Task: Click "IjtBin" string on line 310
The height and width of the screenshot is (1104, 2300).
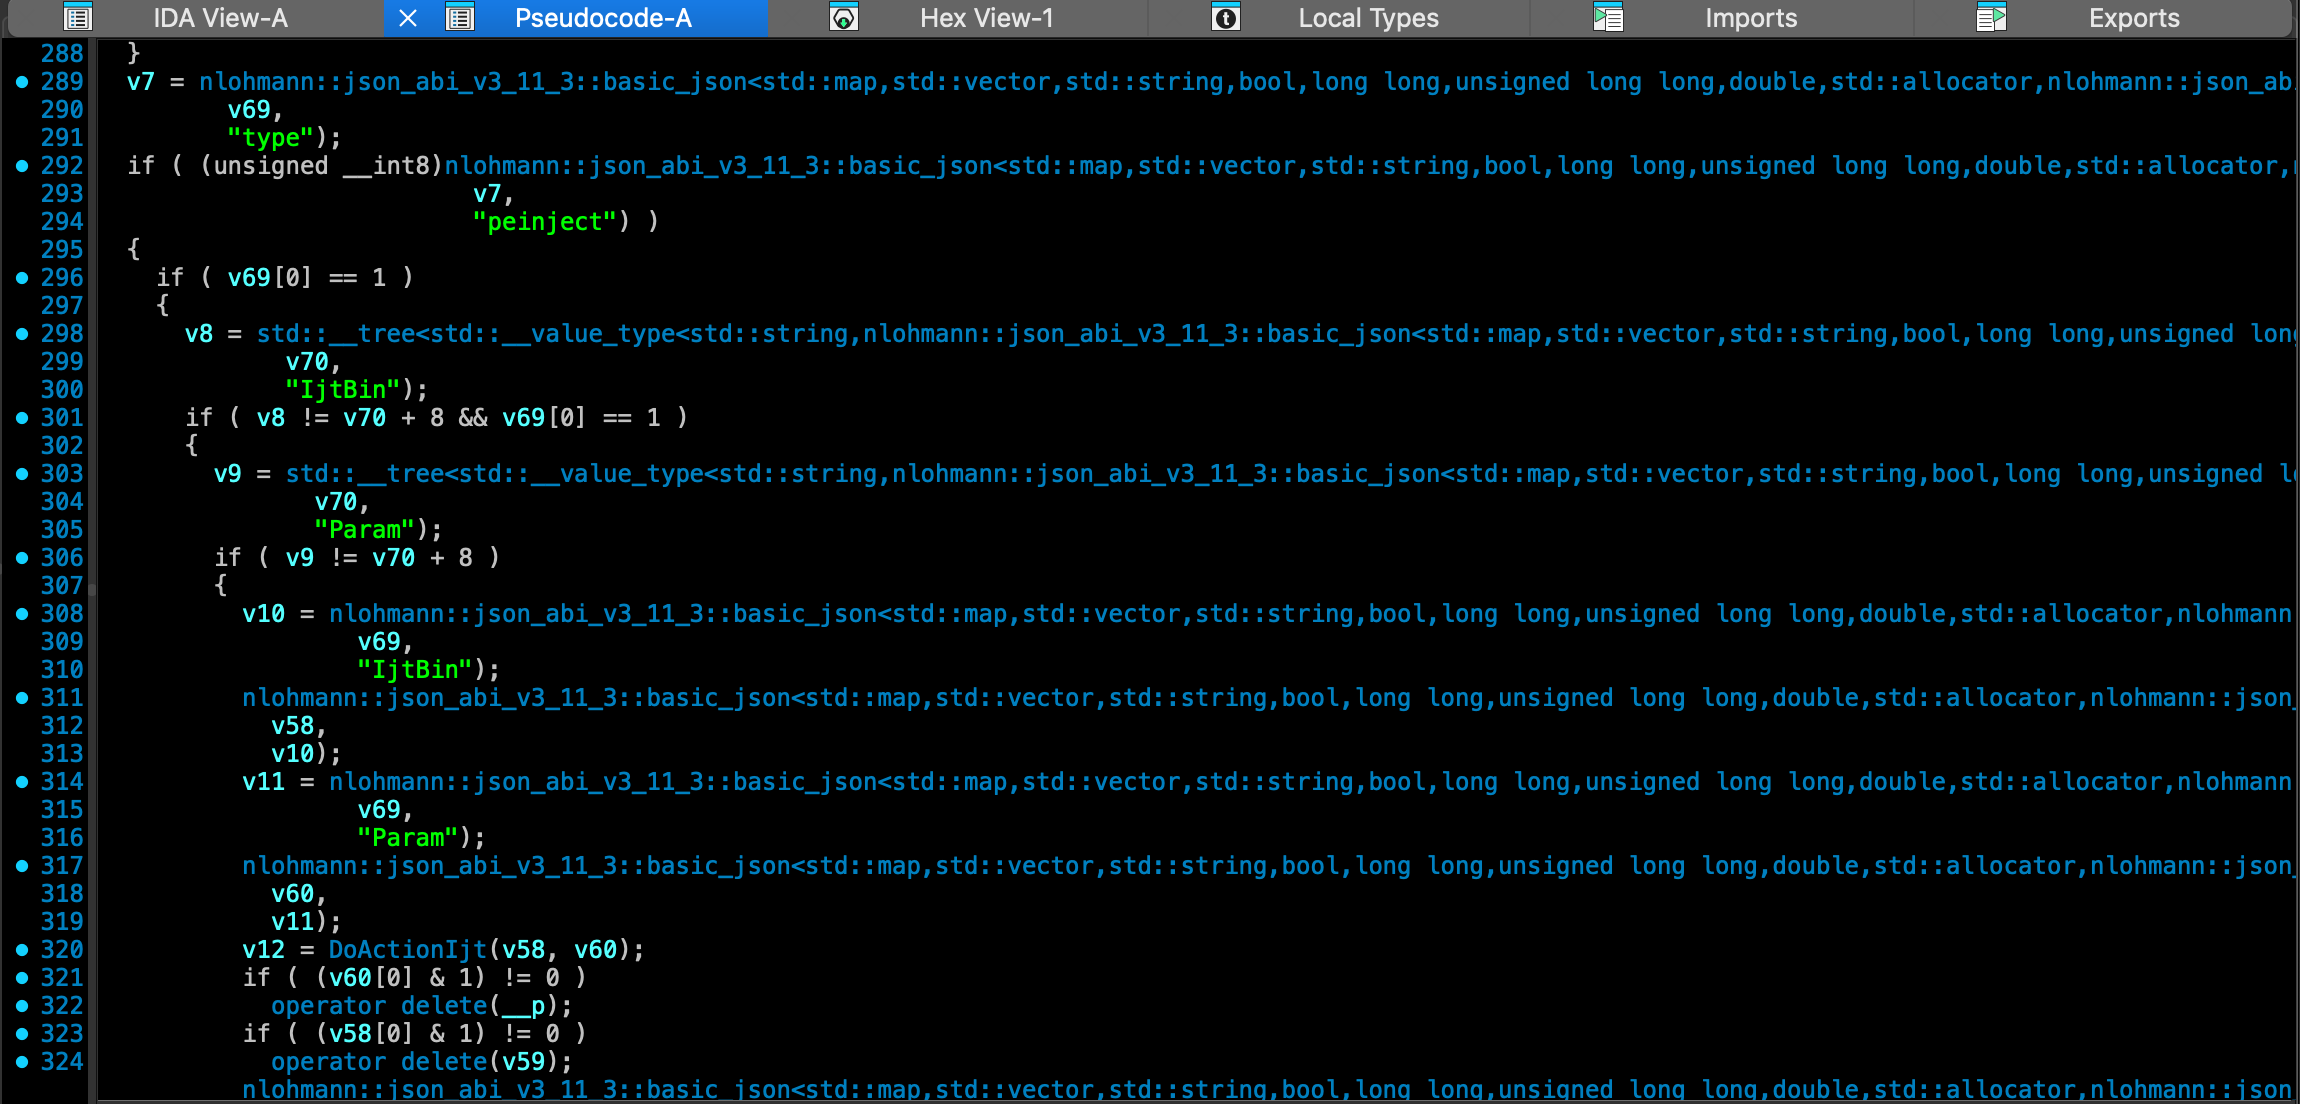Action: (415, 670)
